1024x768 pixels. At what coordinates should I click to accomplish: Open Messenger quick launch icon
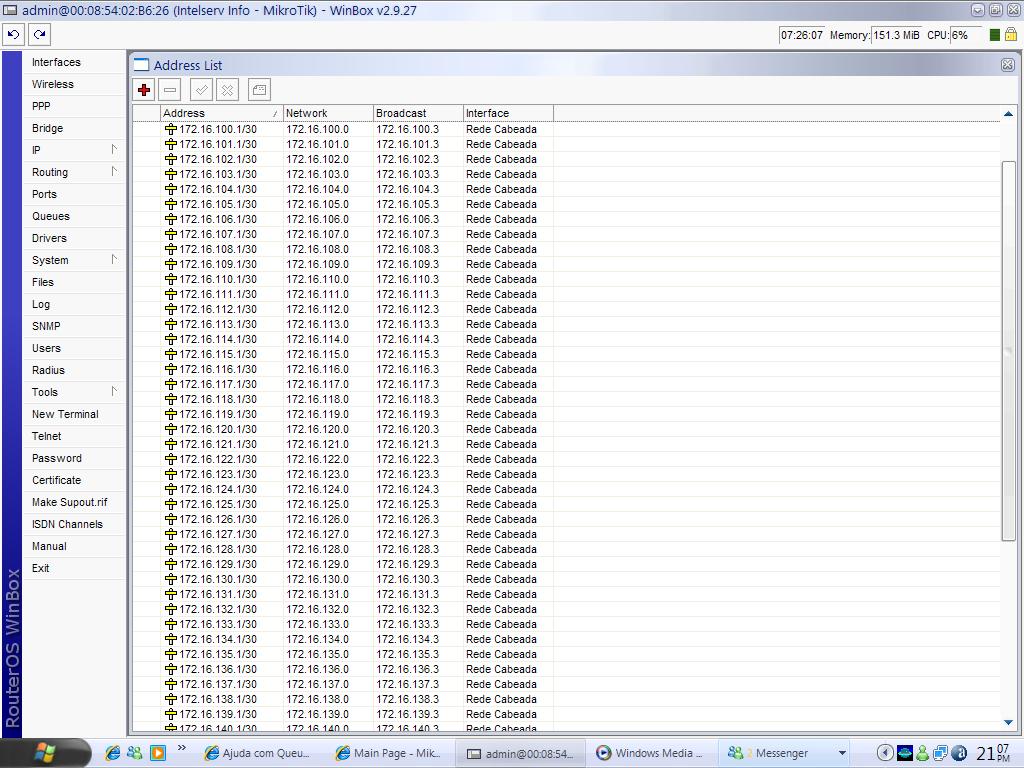pos(135,753)
